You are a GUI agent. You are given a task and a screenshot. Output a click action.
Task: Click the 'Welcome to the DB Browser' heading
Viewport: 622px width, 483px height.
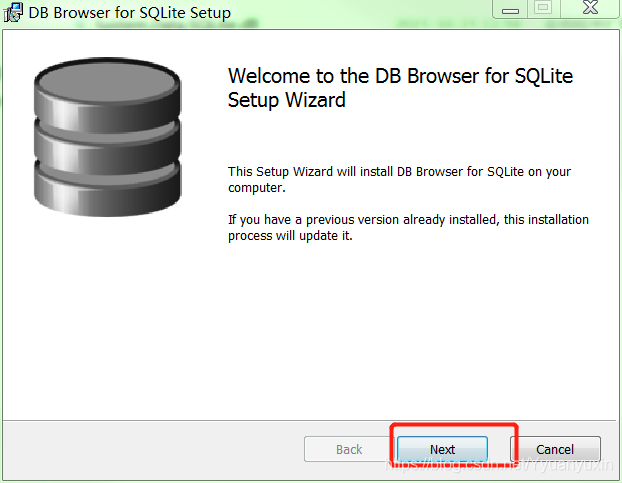400,88
